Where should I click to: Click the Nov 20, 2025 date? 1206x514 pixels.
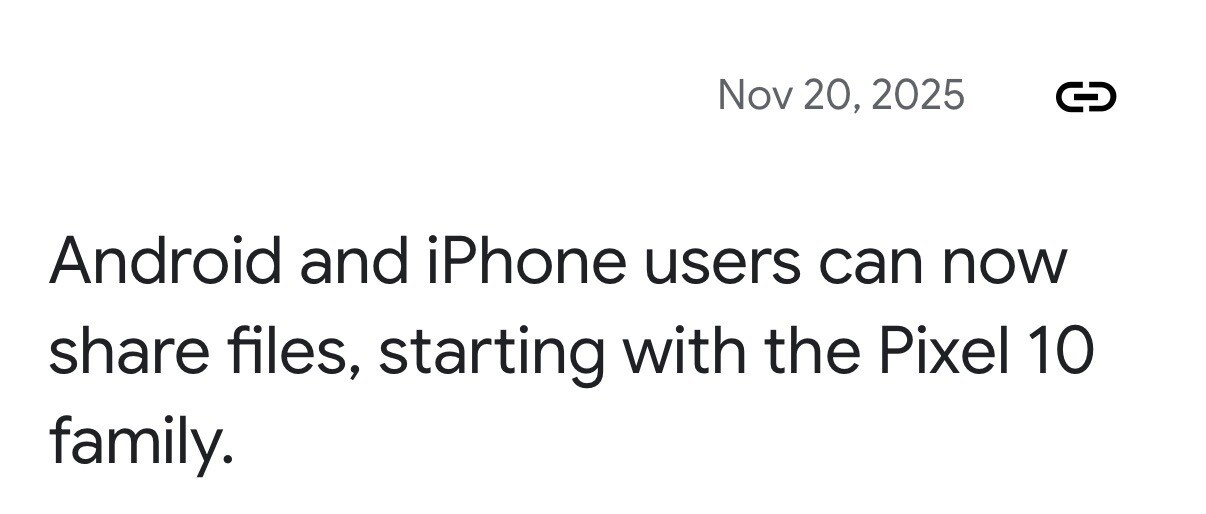coord(841,96)
